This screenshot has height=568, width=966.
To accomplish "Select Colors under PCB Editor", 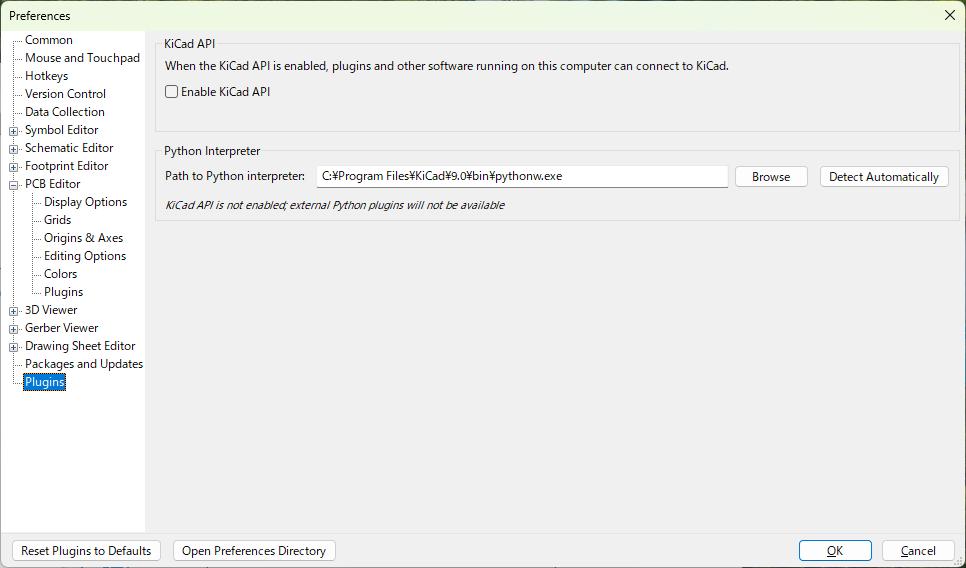I will [60, 274].
